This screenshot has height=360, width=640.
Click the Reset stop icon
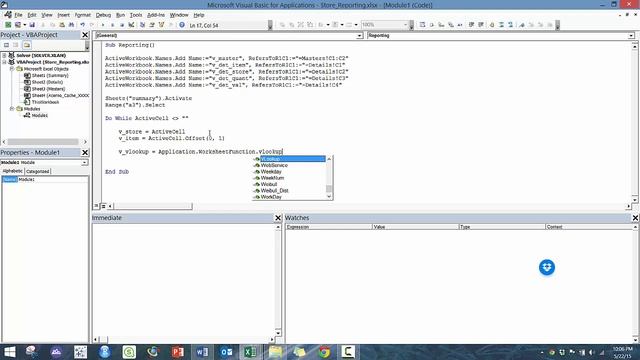pyautogui.click(x=122, y=25)
